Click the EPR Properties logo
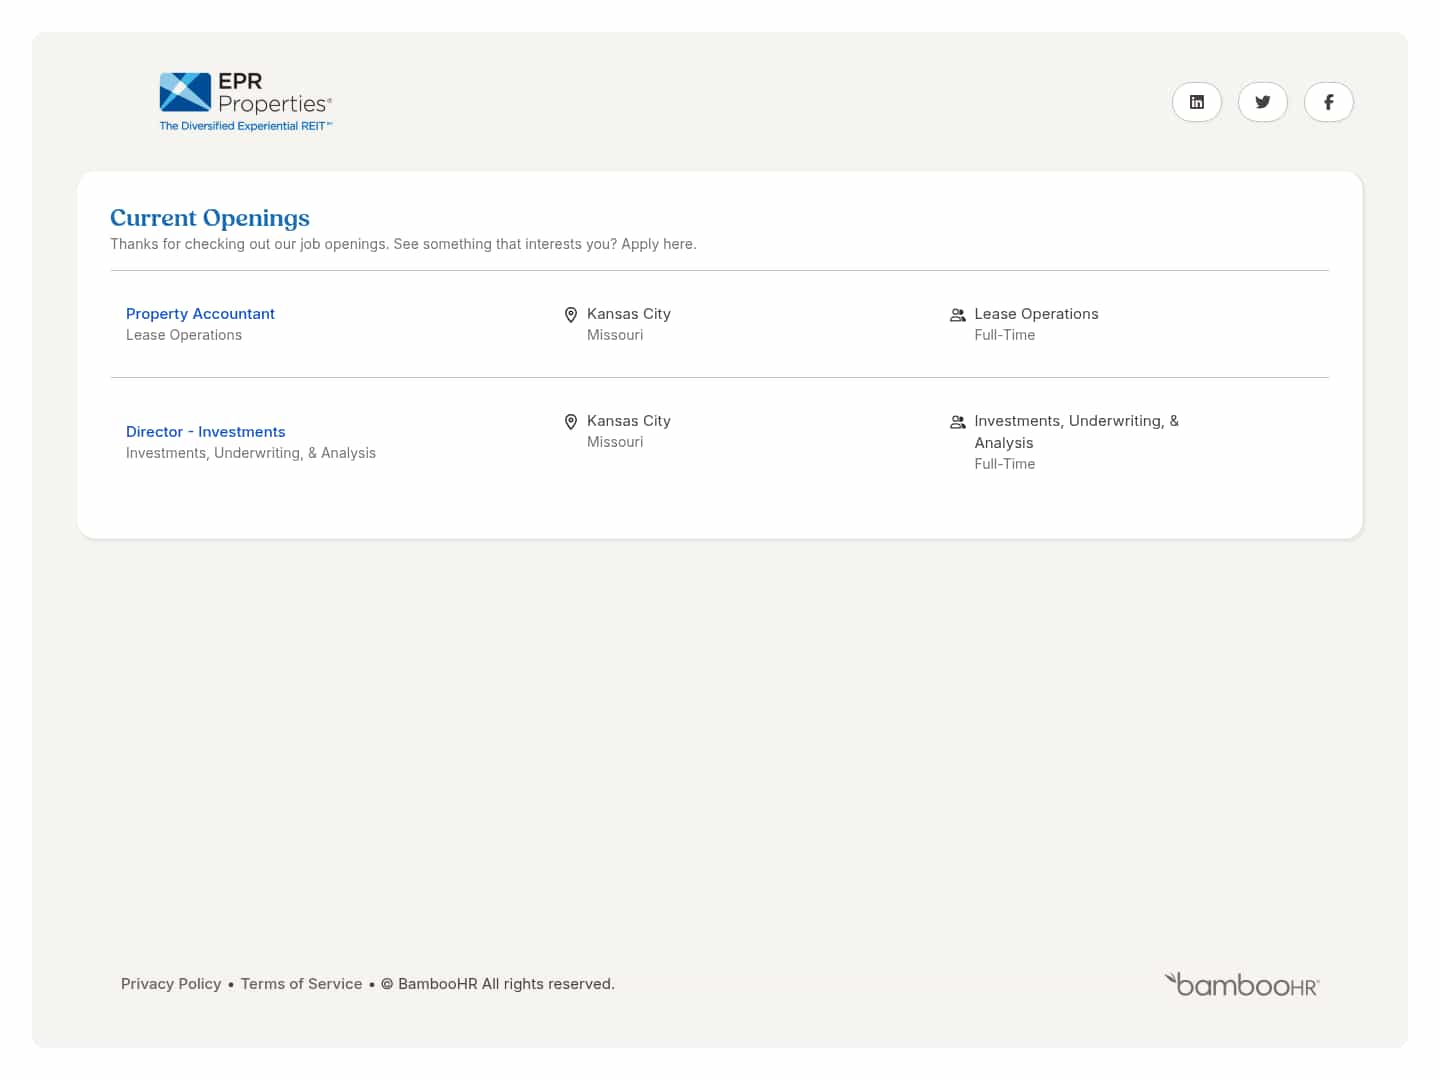This screenshot has width=1440, height=1080. (x=245, y=102)
